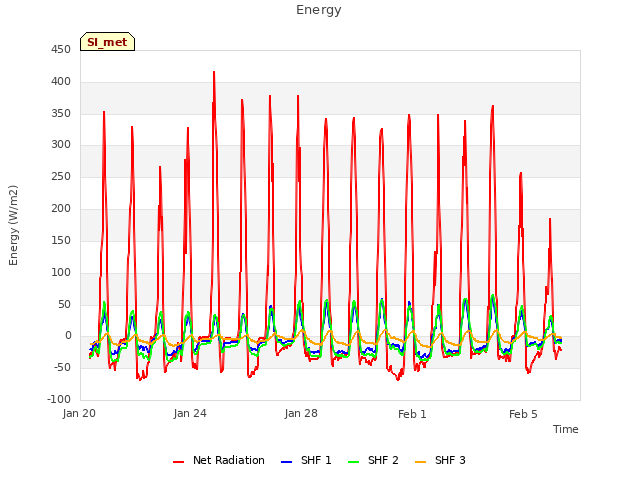Screen dimensions: 640x480
Task: Click the Jan 24 x-axis tick label
Action: [190, 413]
